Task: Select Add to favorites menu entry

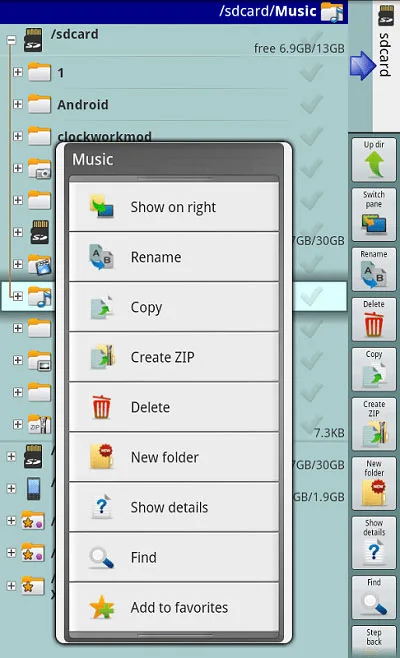Action: [x=174, y=607]
